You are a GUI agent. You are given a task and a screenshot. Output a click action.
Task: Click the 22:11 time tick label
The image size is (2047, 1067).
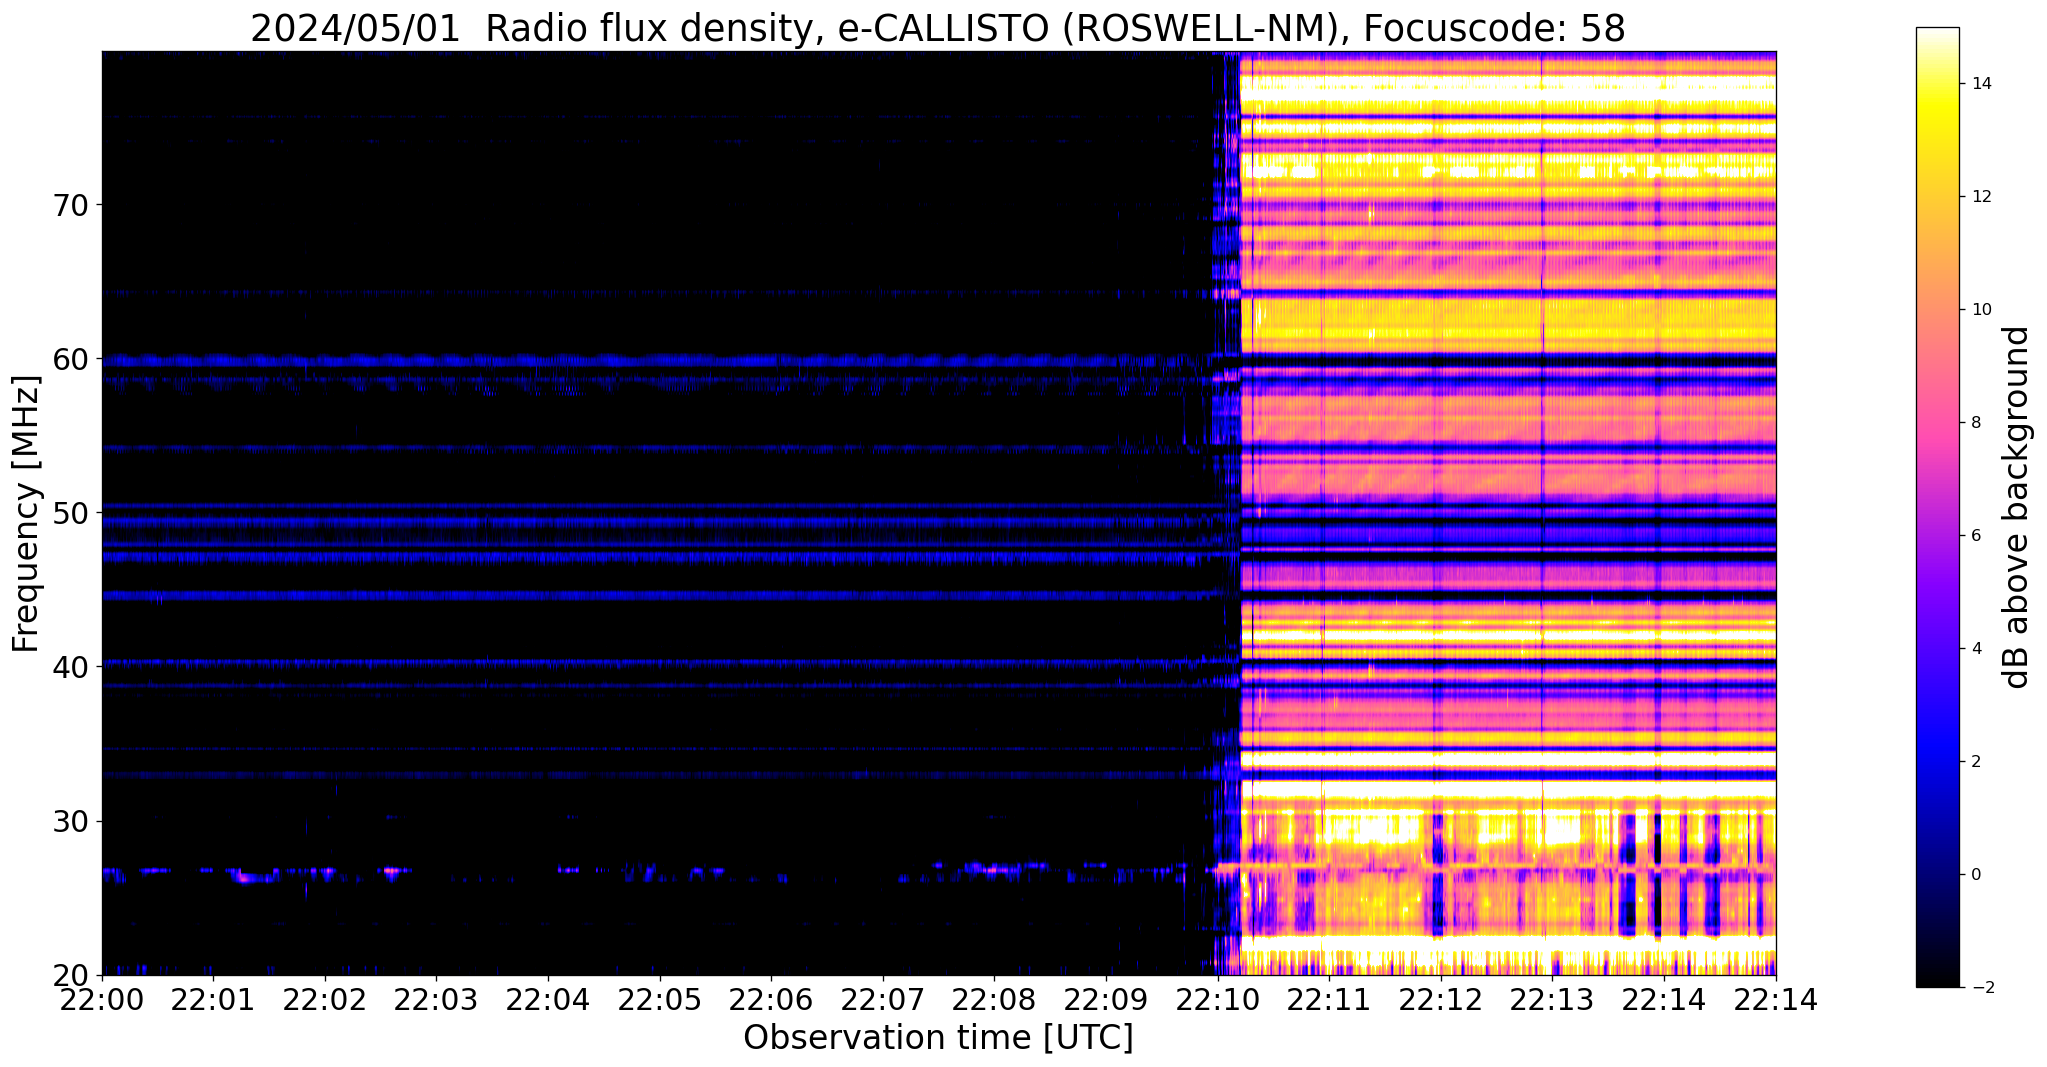tap(1329, 999)
